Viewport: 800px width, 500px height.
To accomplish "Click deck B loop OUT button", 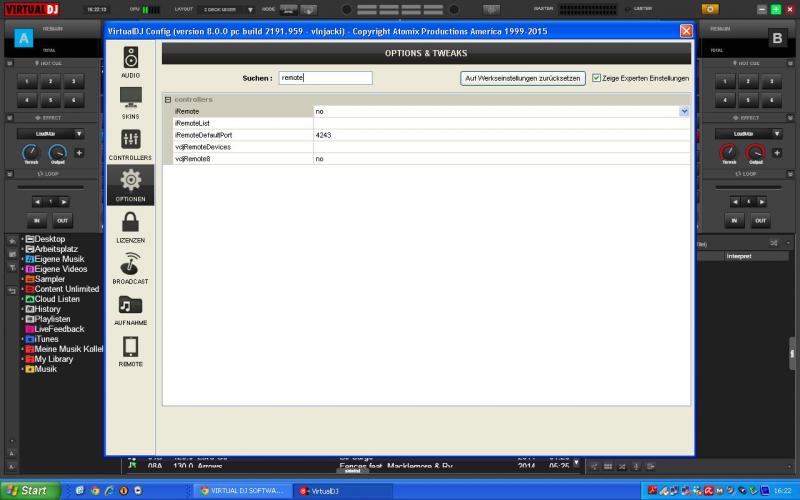I will point(760,220).
